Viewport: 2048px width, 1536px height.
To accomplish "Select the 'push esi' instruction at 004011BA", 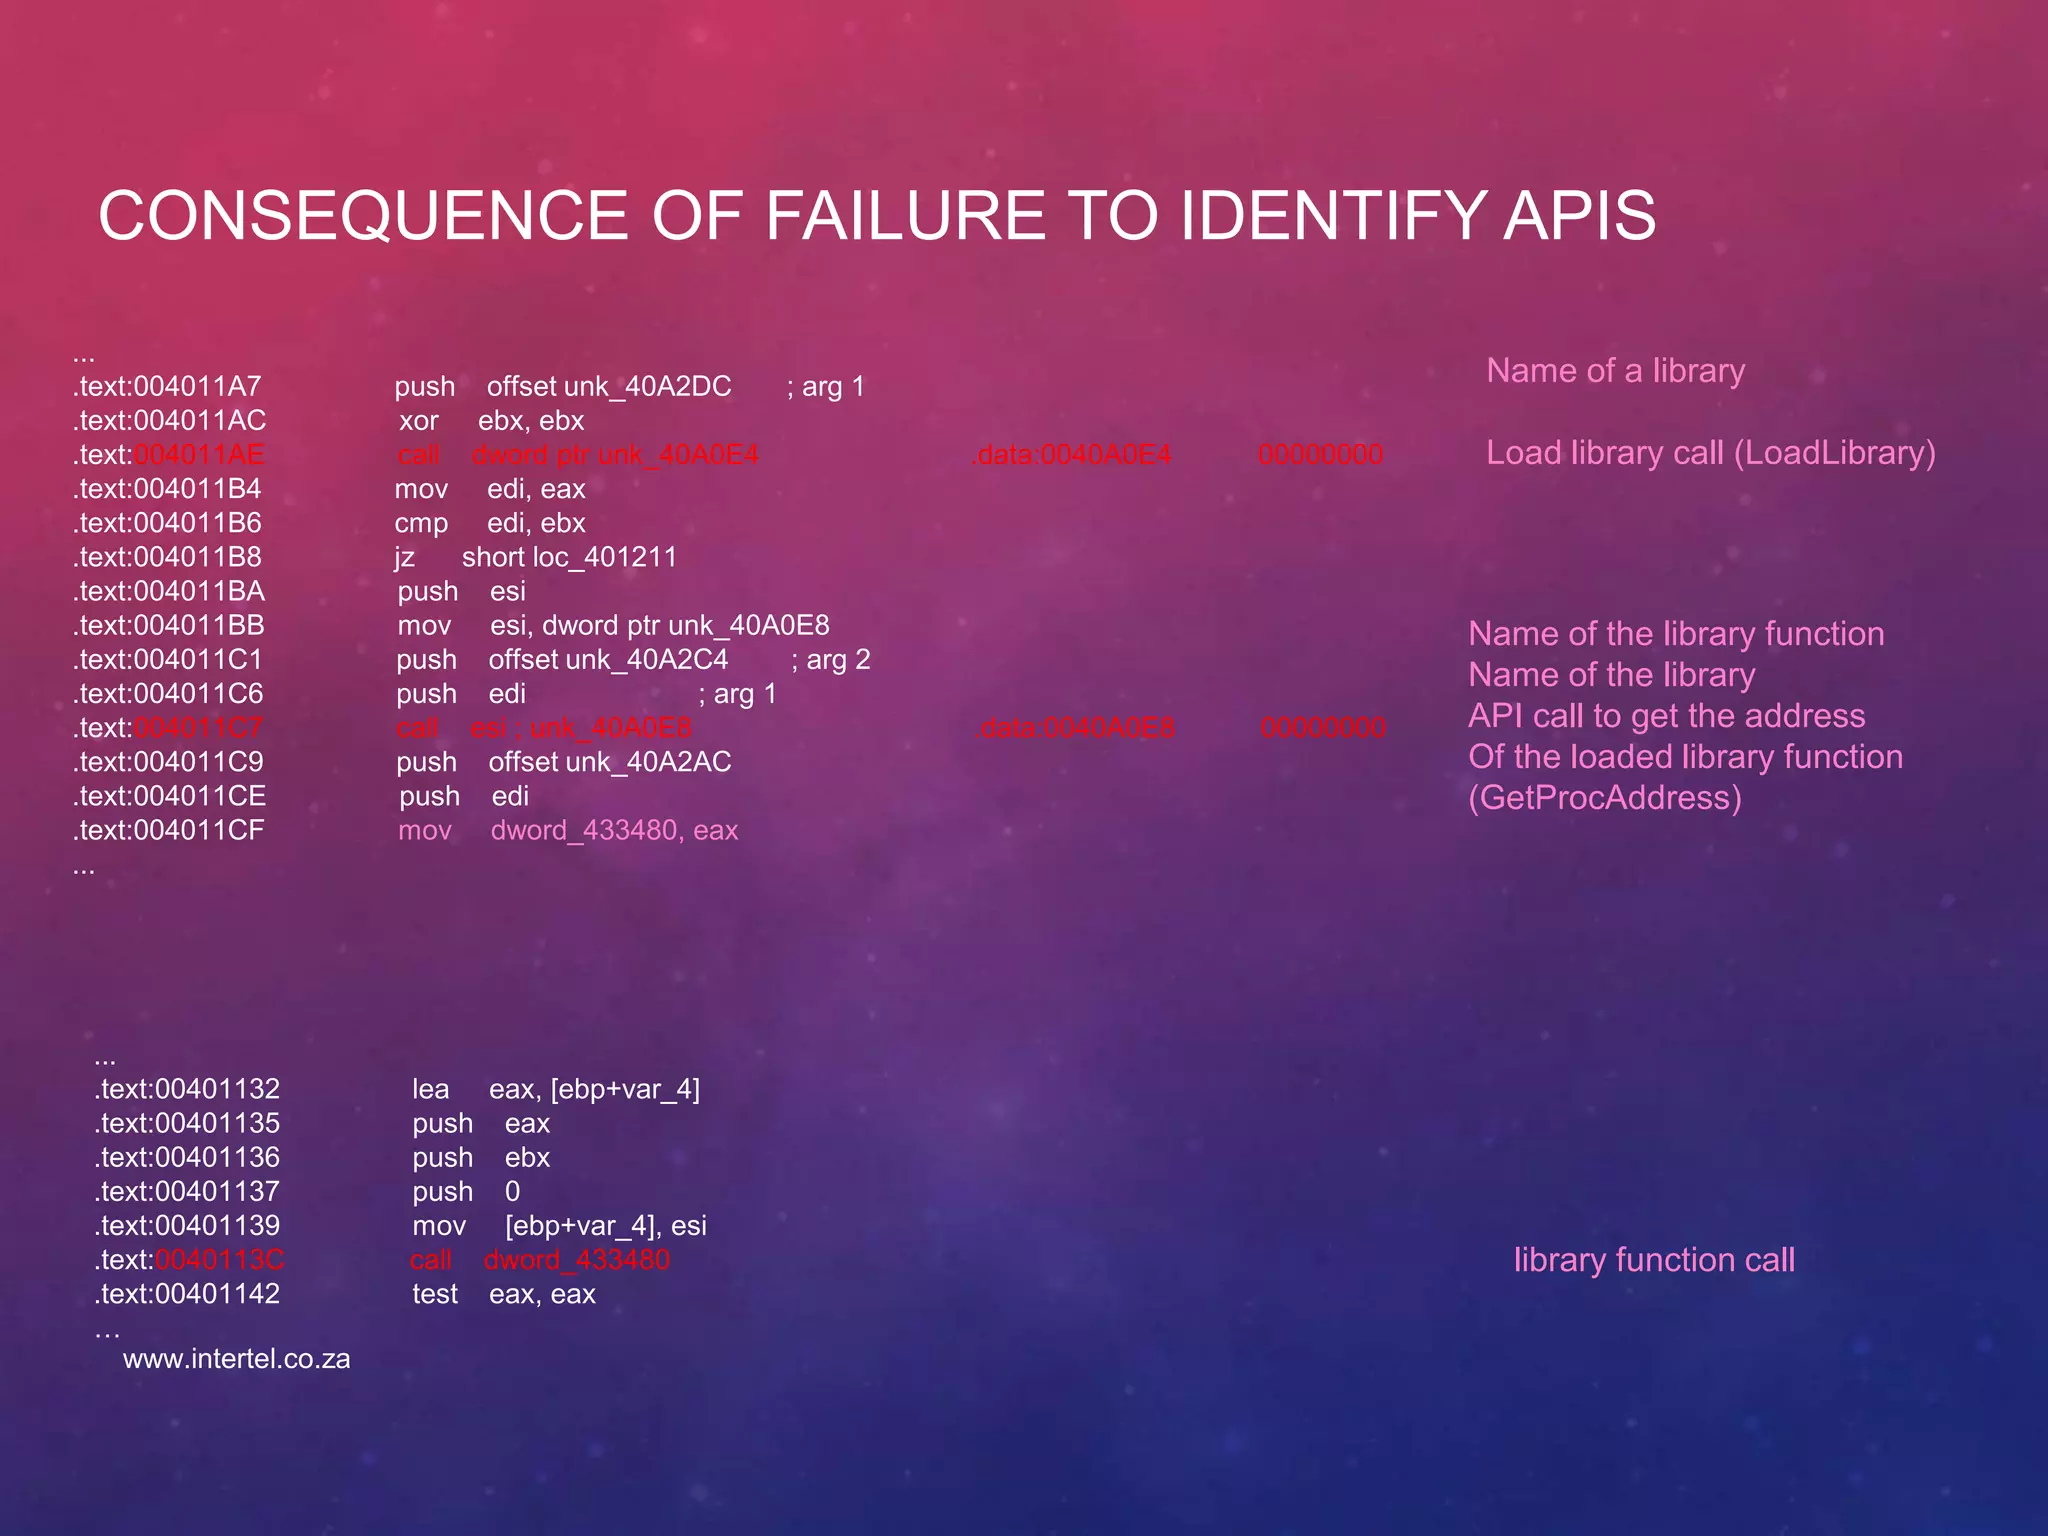I will tap(461, 591).
